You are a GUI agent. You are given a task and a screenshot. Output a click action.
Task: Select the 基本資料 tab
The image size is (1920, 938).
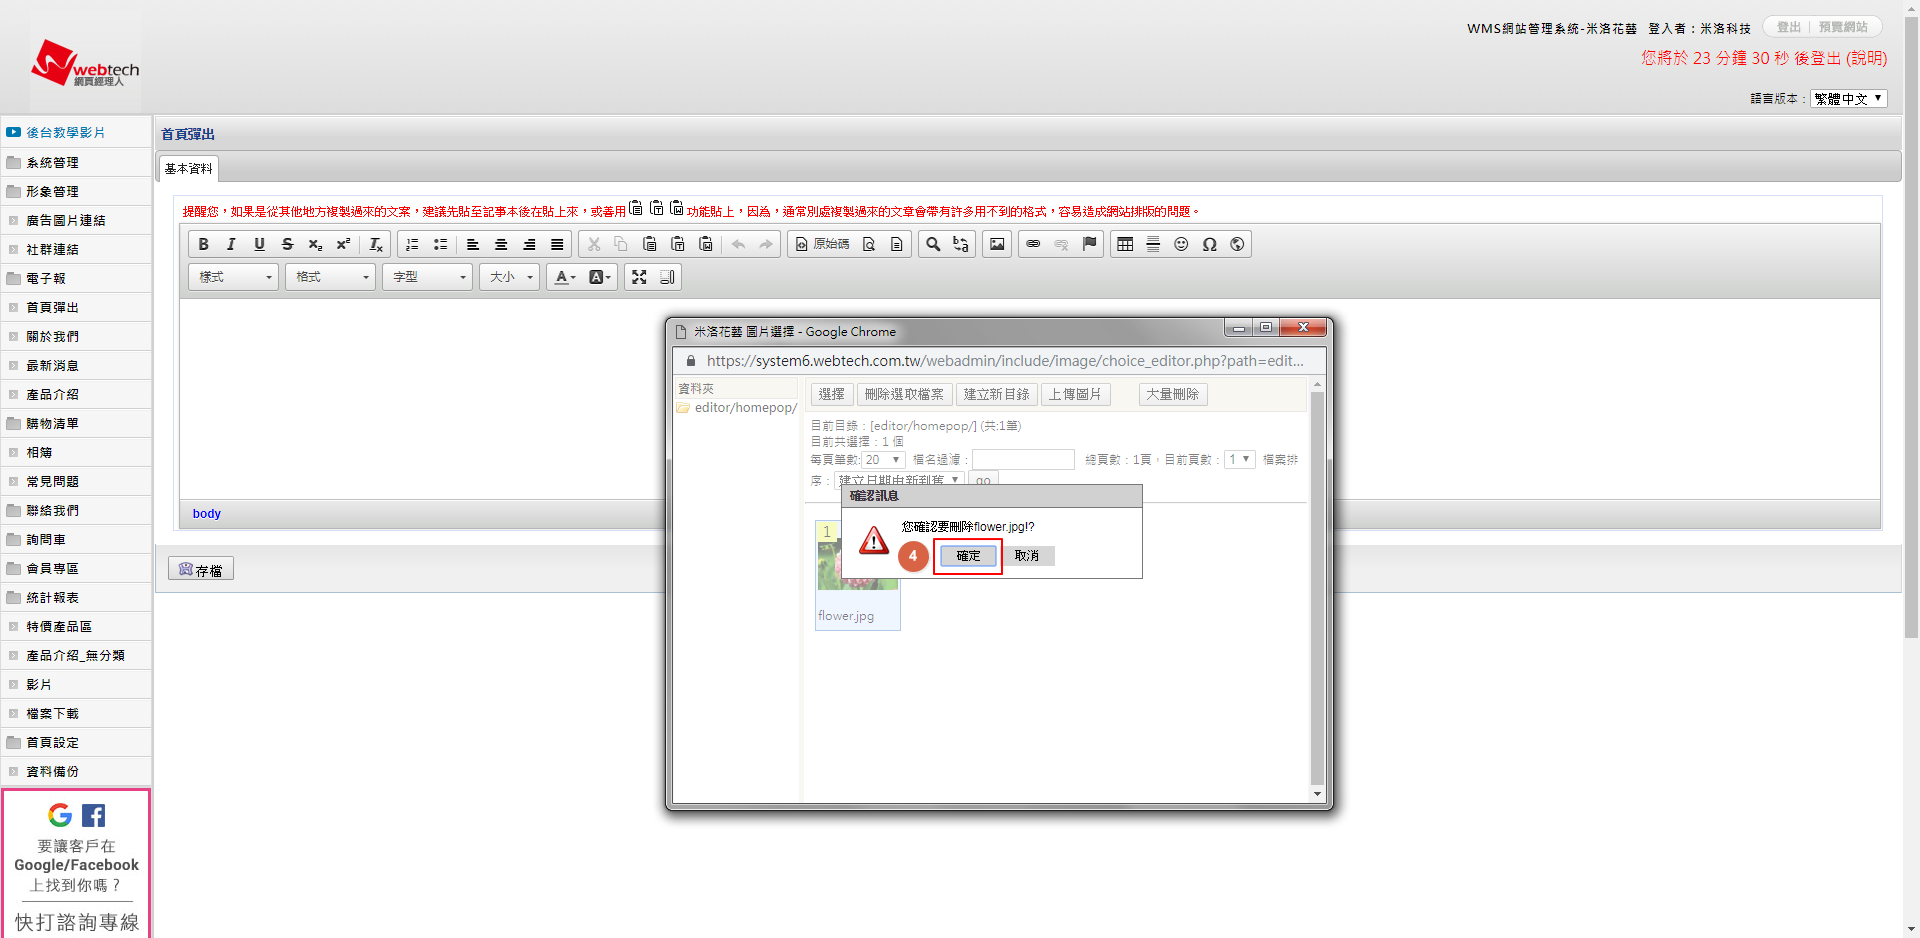[x=188, y=168]
